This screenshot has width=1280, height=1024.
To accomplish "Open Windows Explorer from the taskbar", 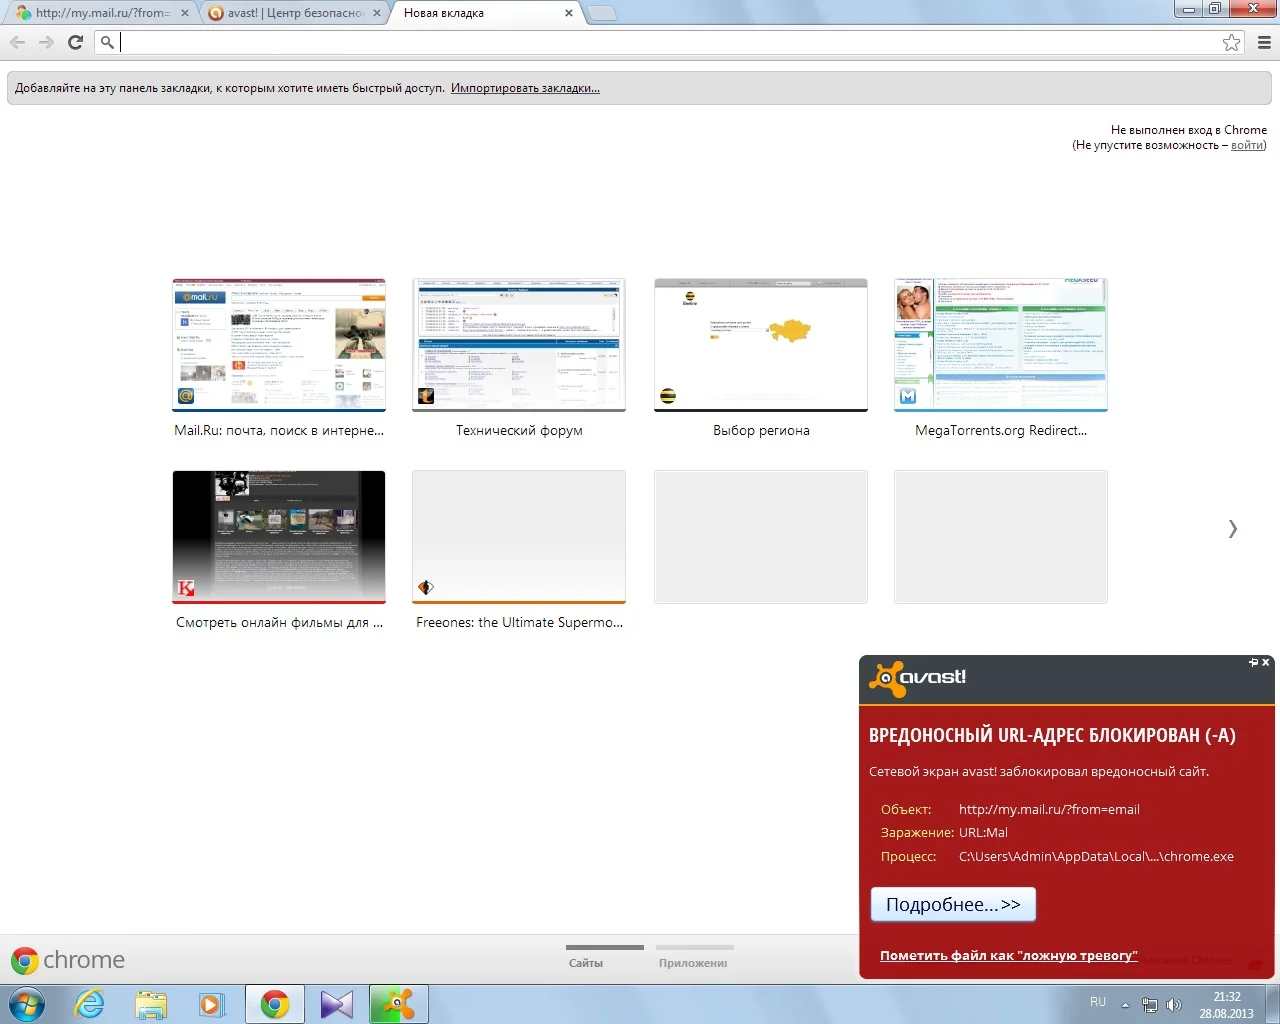I will coord(151,1004).
